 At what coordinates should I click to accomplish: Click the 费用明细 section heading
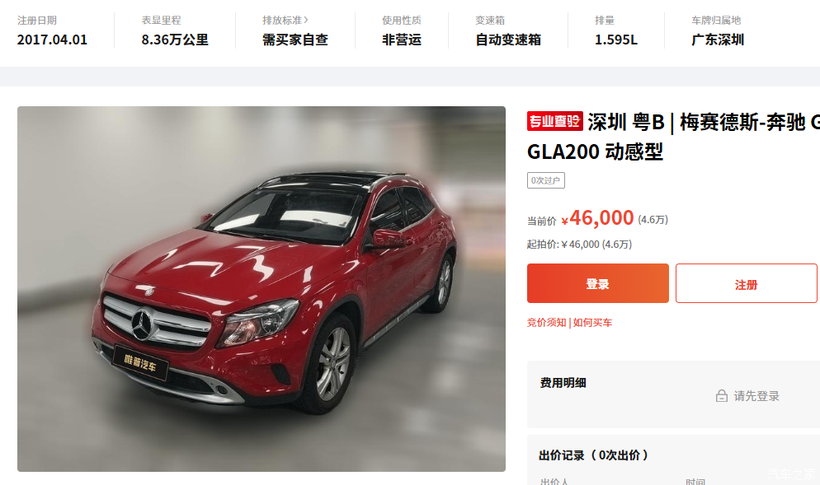[563, 383]
